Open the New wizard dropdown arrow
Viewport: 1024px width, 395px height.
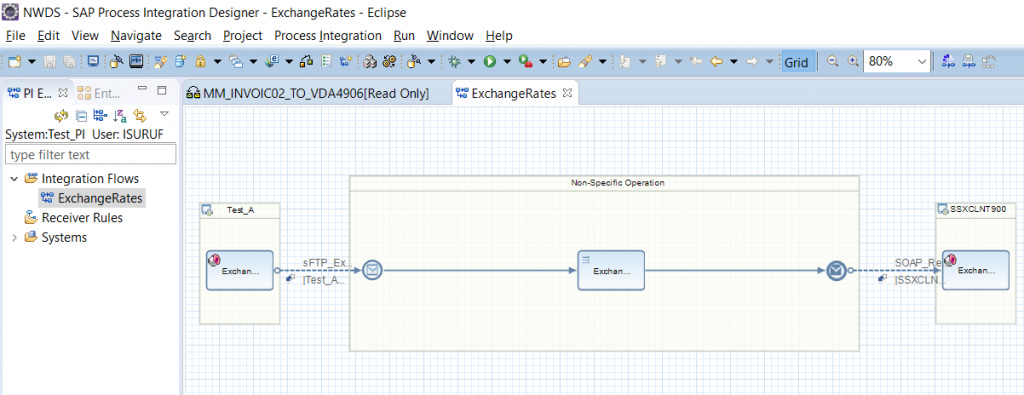[x=31, y=61]
